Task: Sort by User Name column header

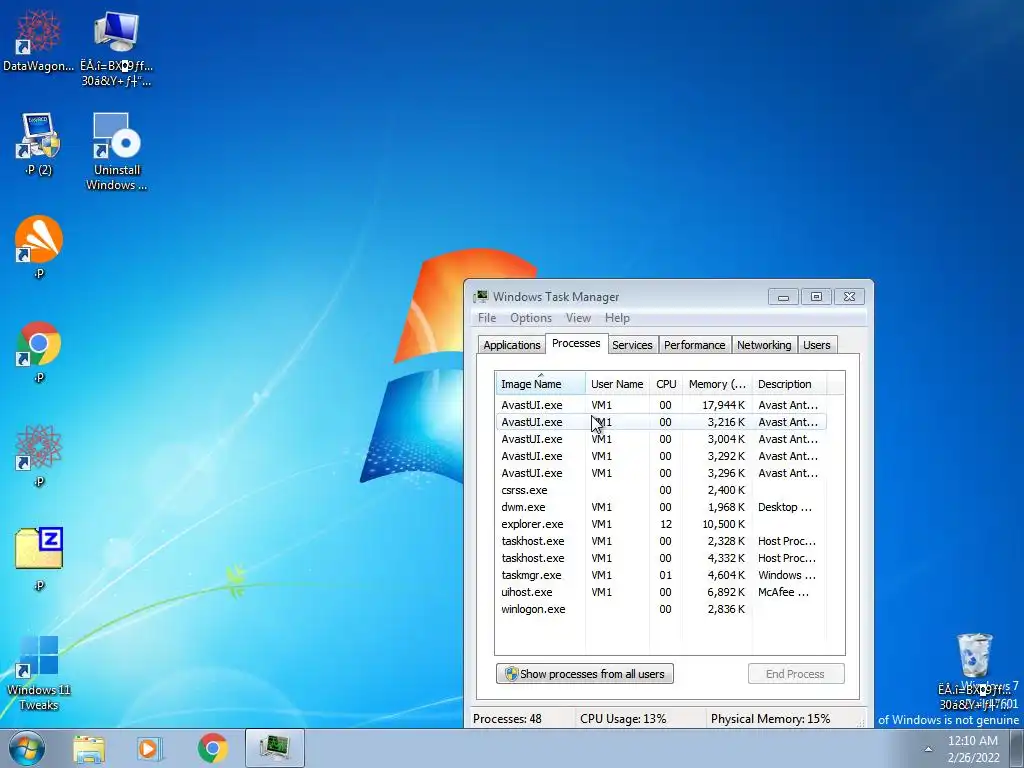Action: (x=617, y=384)
